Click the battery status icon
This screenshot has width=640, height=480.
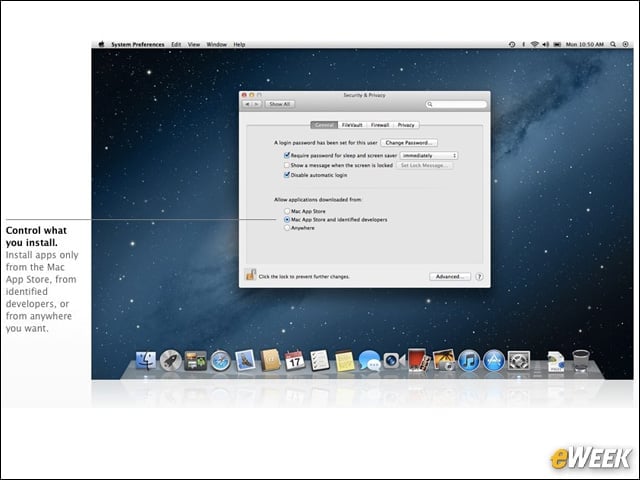pos(557,44)
